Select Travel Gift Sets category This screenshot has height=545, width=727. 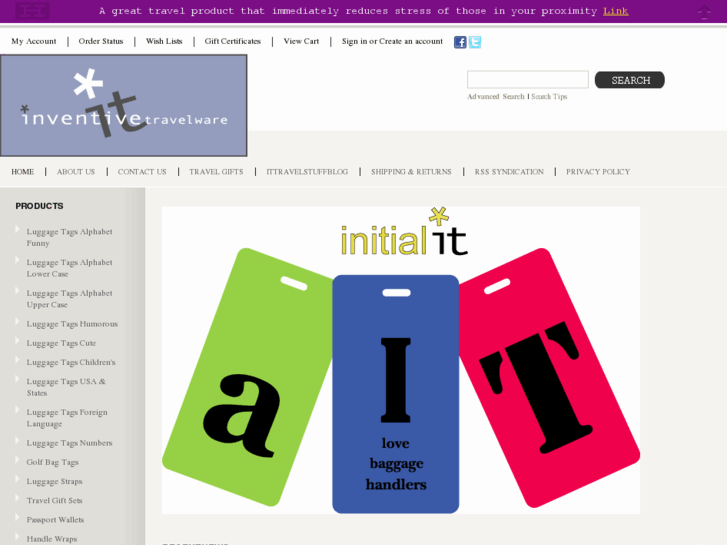[x=55, y=500]
